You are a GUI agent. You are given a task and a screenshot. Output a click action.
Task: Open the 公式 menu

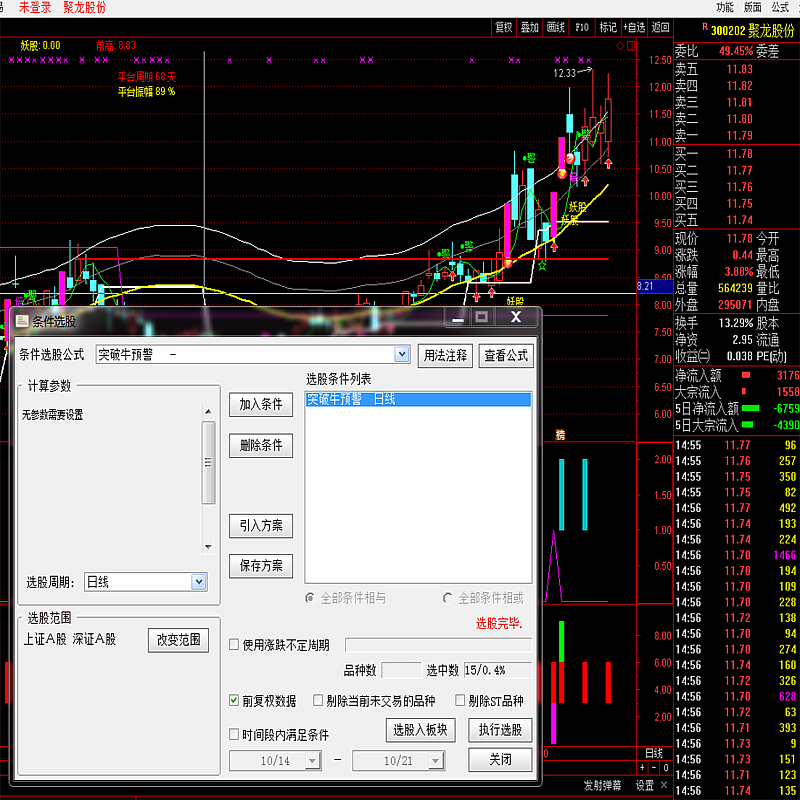coord(780,7)
